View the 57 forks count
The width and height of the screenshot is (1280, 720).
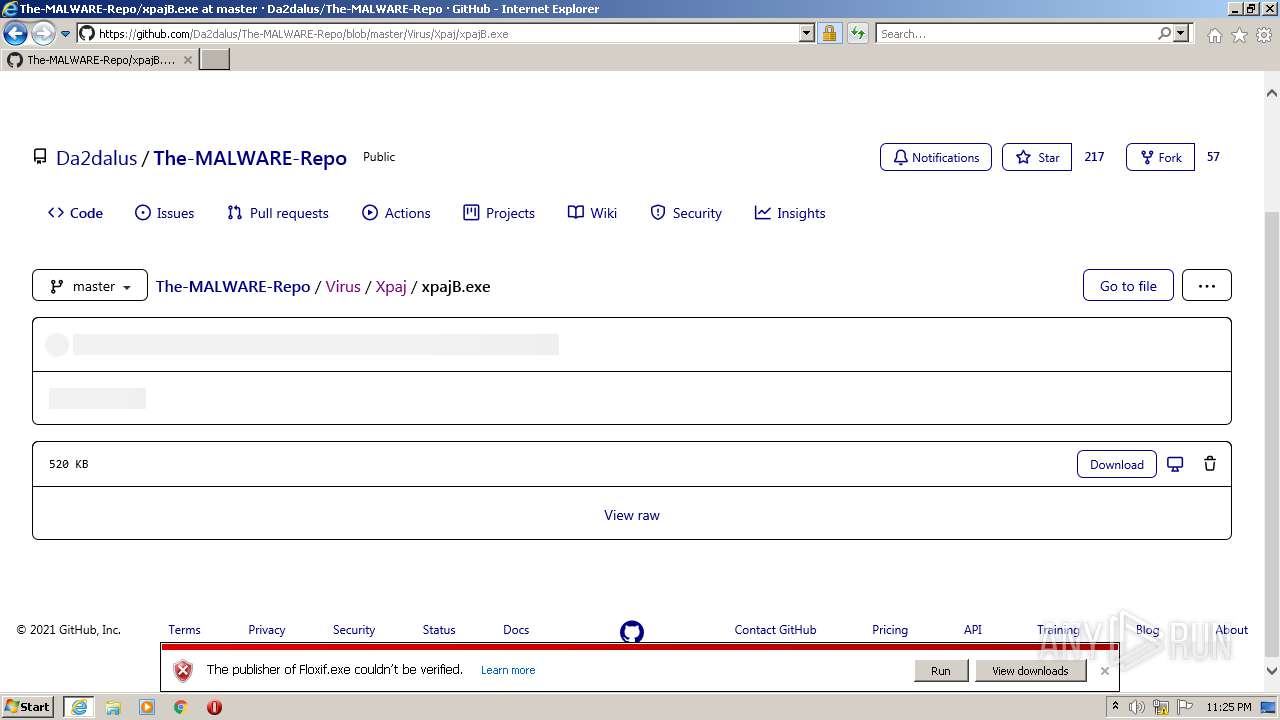1213,157
